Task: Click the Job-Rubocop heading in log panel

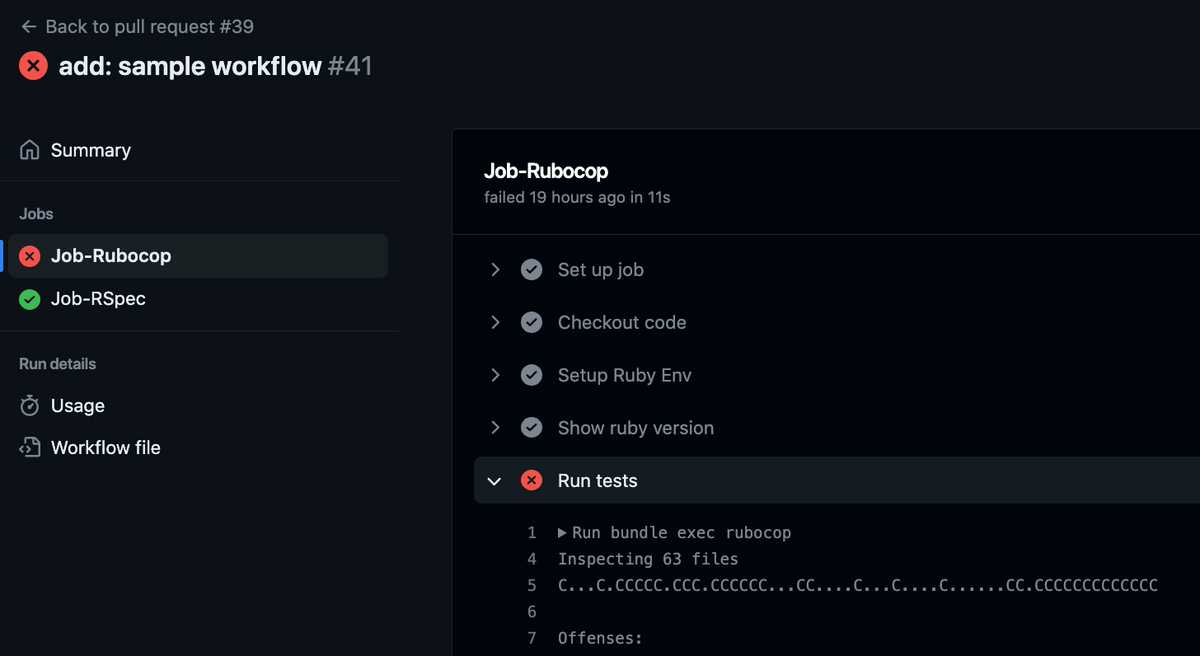Action: point(546,171)
